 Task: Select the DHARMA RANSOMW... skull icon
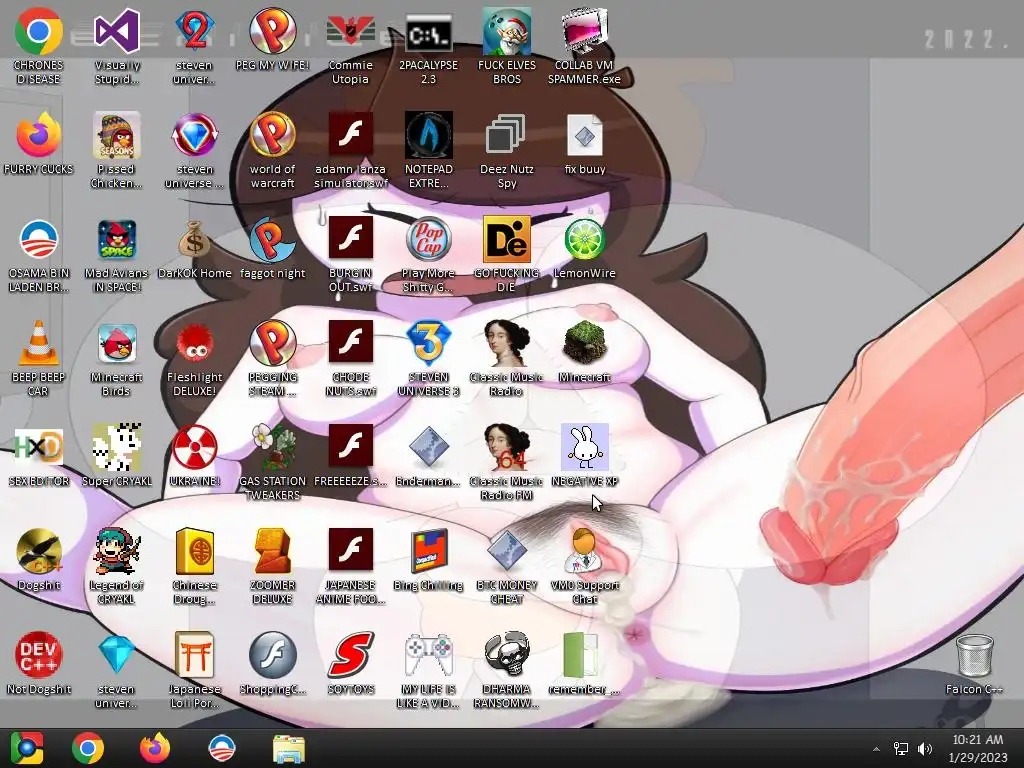(506, 654)
